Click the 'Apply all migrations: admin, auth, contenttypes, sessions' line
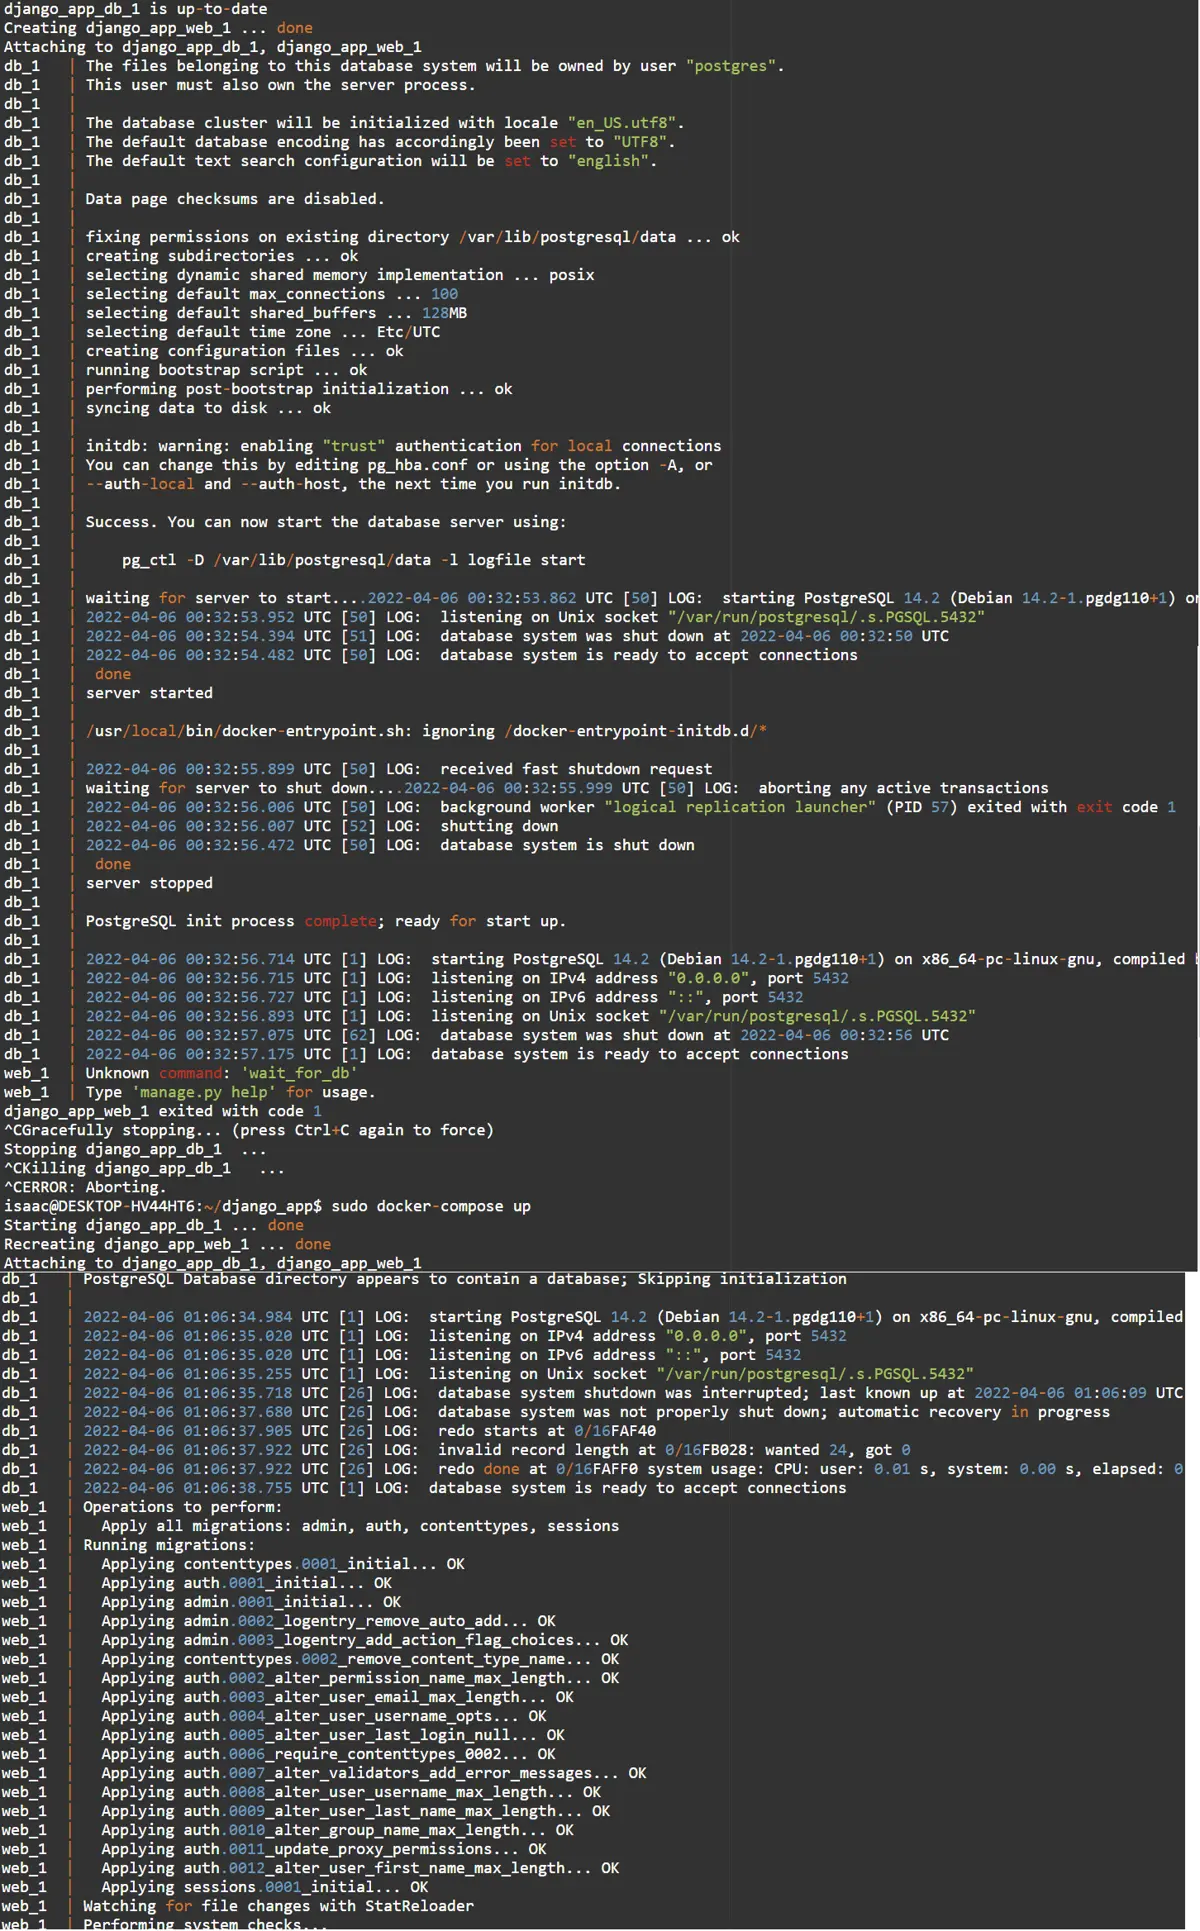Image resolution: width=1200 pixels, height=1931 pixels. pos(360,1526)
